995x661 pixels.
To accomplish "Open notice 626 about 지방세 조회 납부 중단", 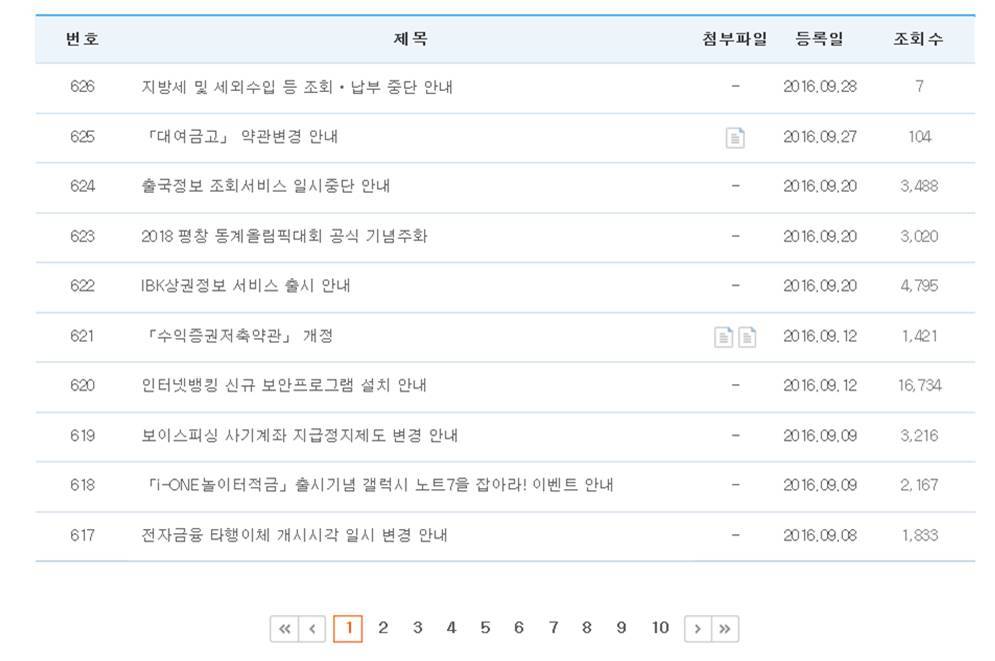I will pyautogui.click(x=297, y=87).
